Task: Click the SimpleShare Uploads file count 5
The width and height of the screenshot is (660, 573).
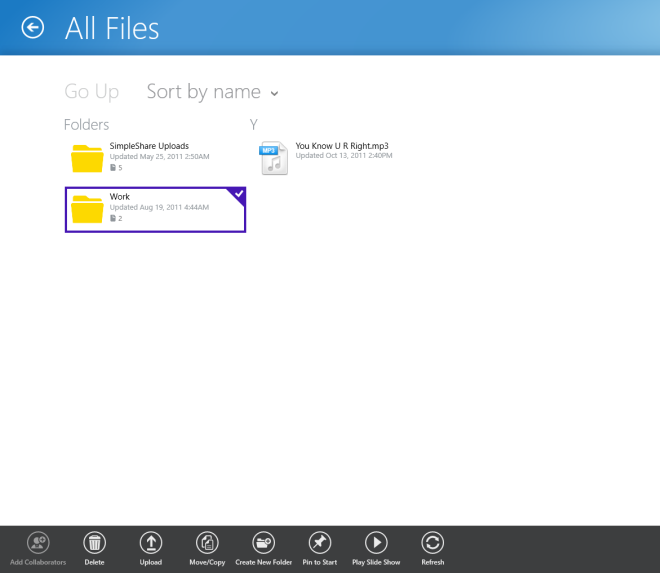Action: pos(116,168)
